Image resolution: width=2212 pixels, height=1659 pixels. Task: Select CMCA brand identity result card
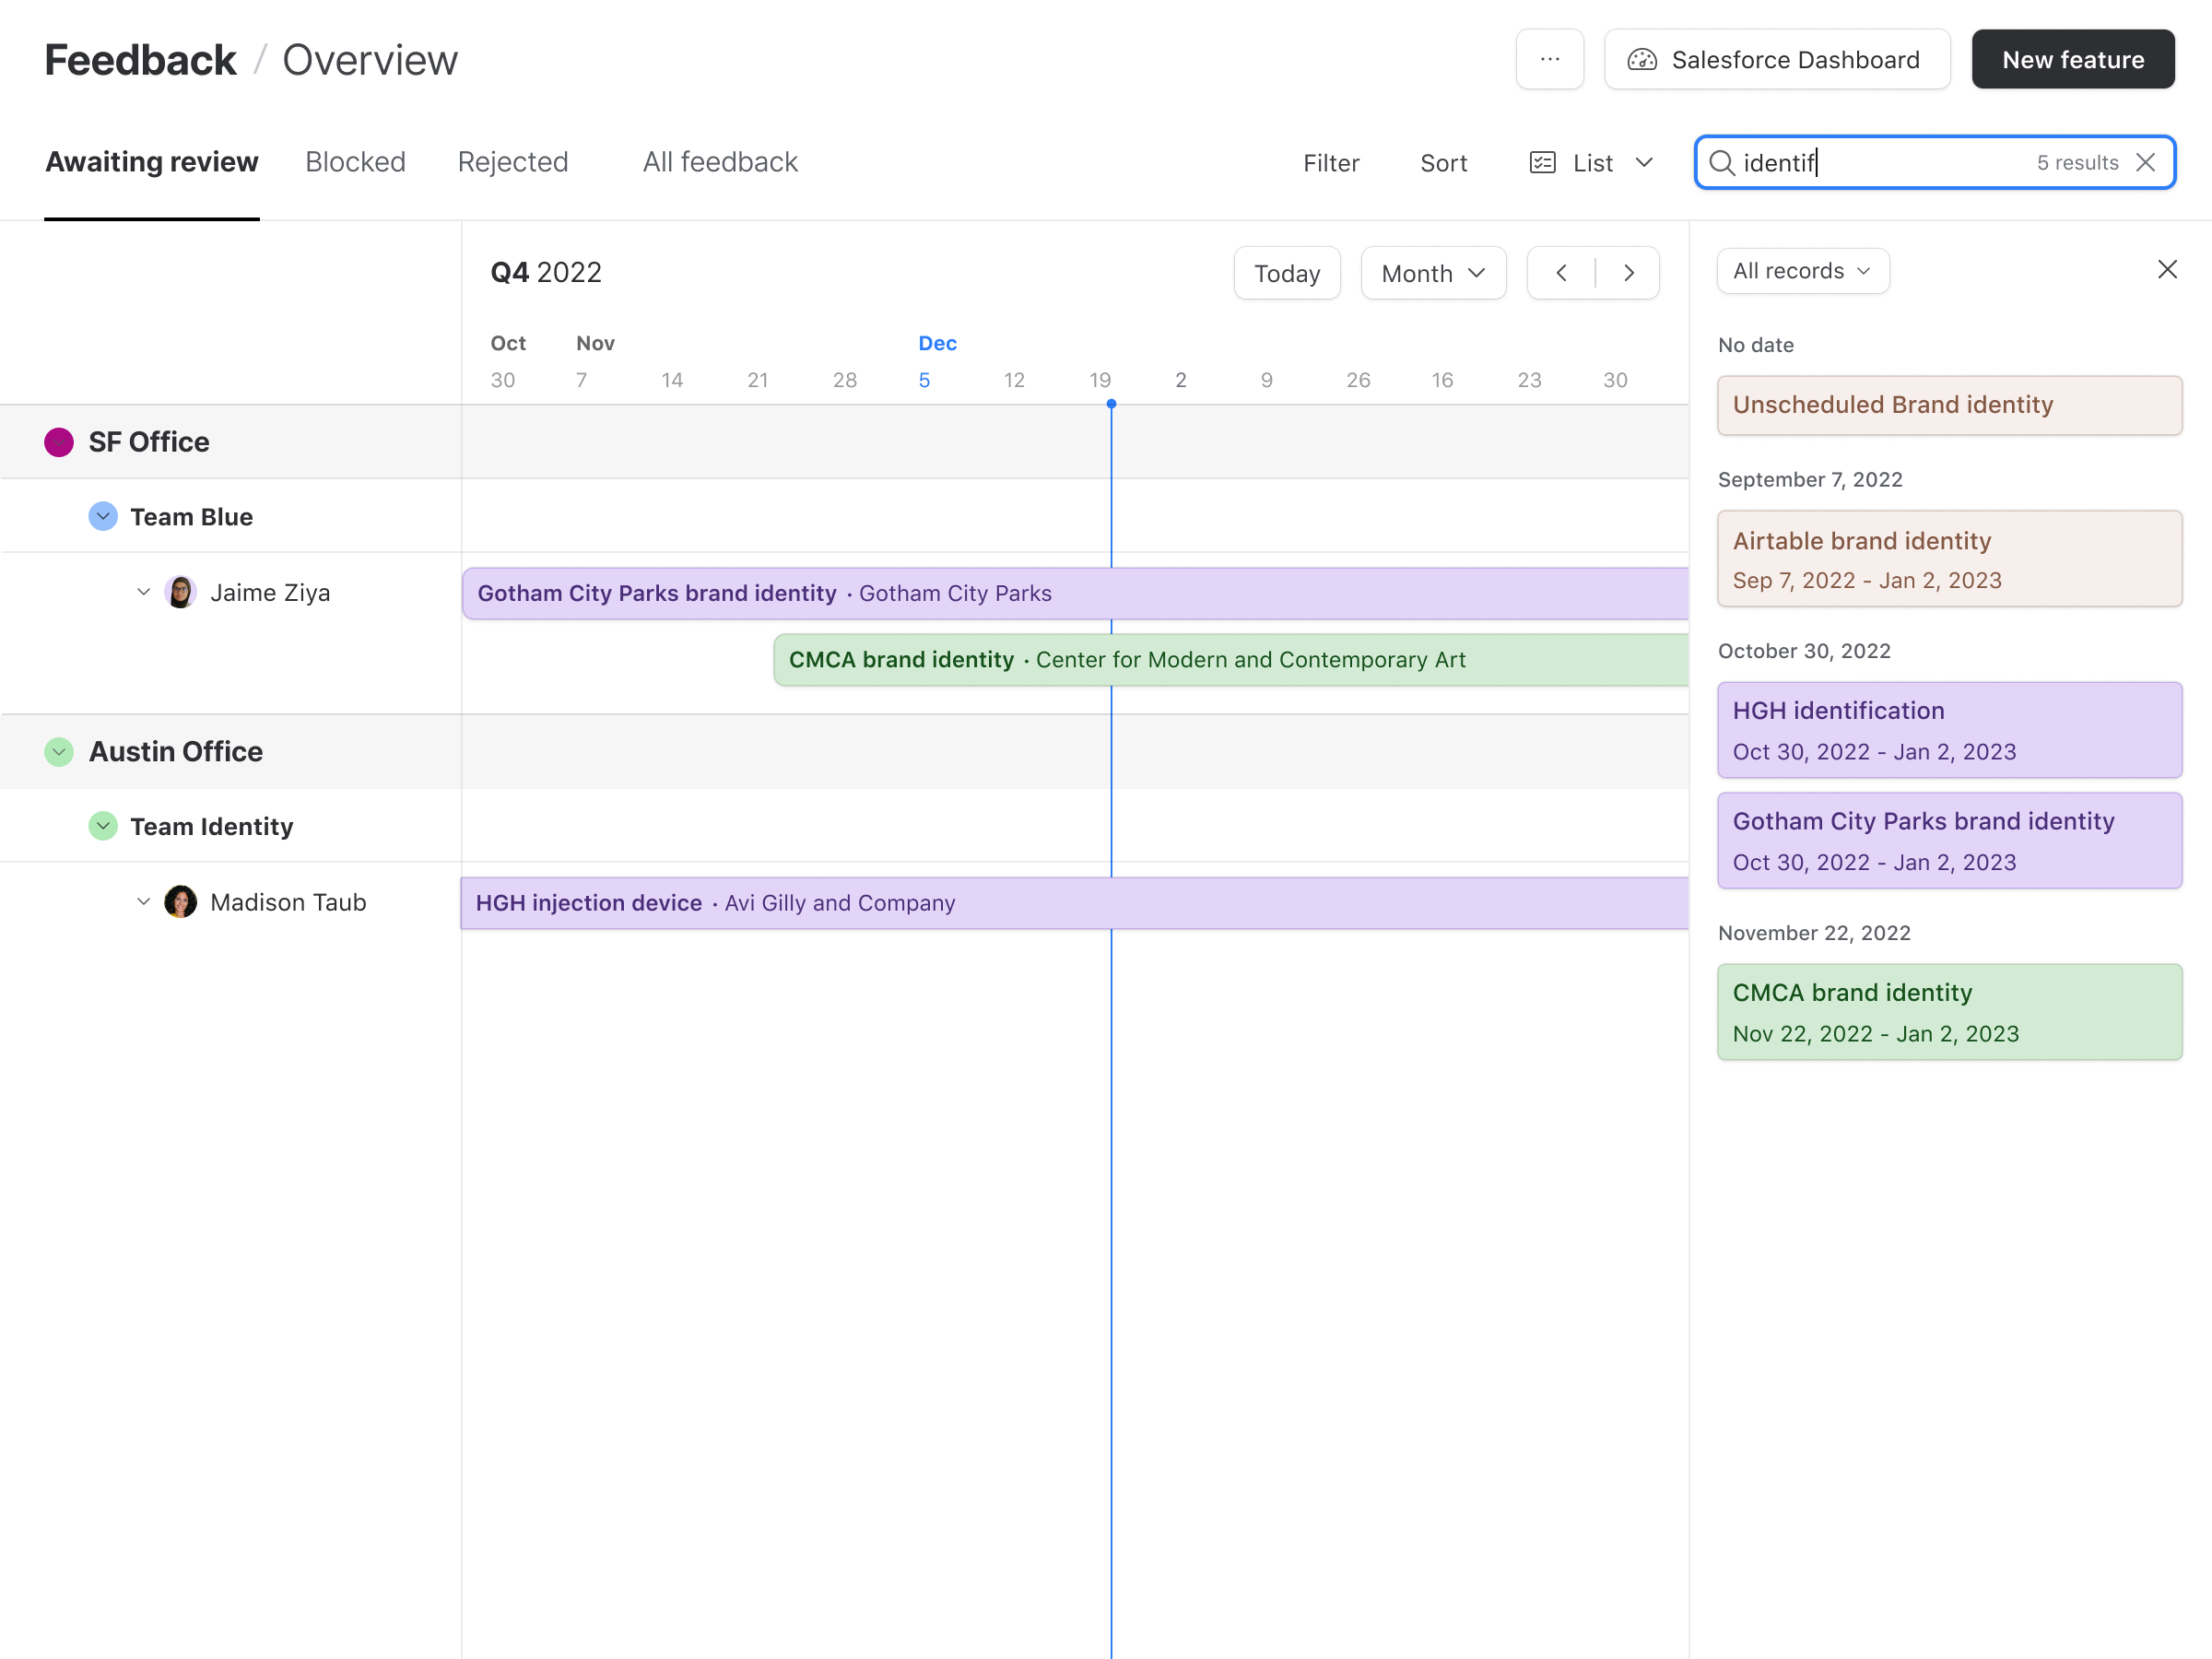click(x=1949, y=1012)
